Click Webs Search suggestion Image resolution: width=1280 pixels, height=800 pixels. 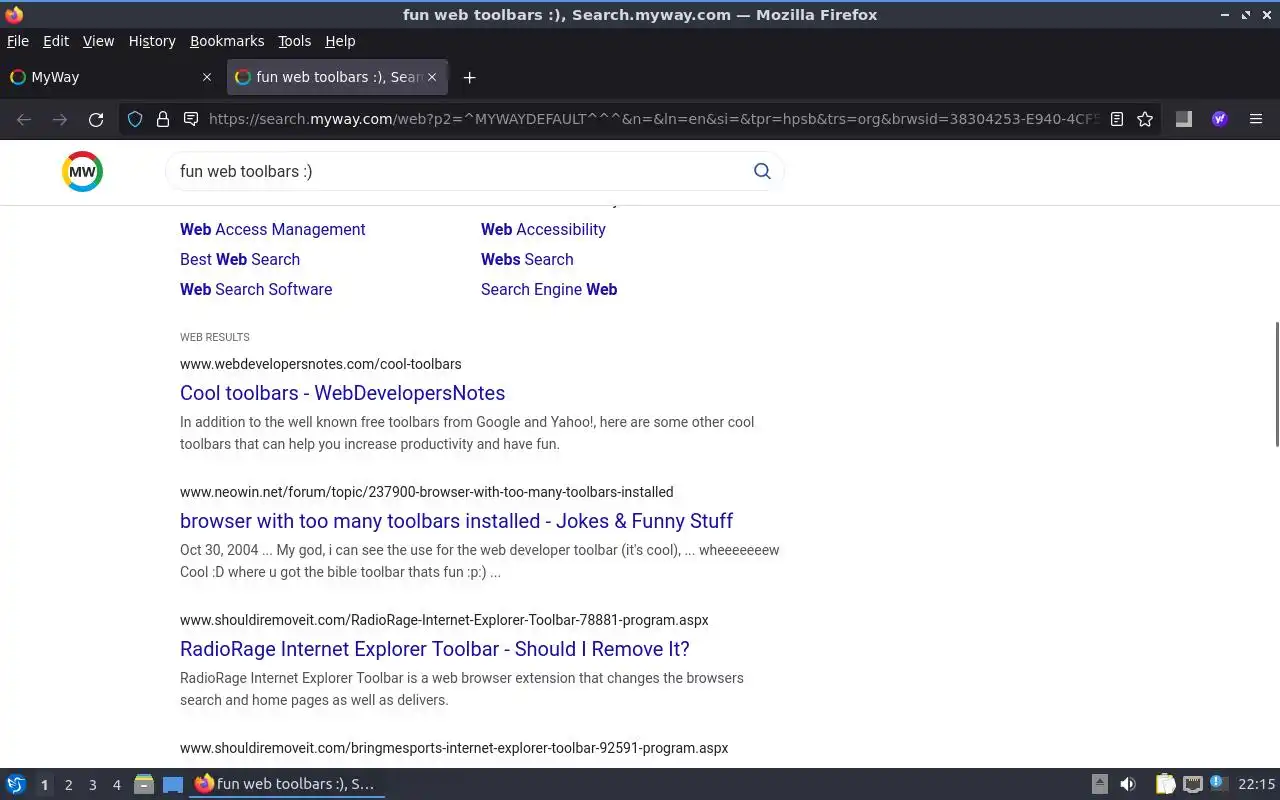(527, 259)
